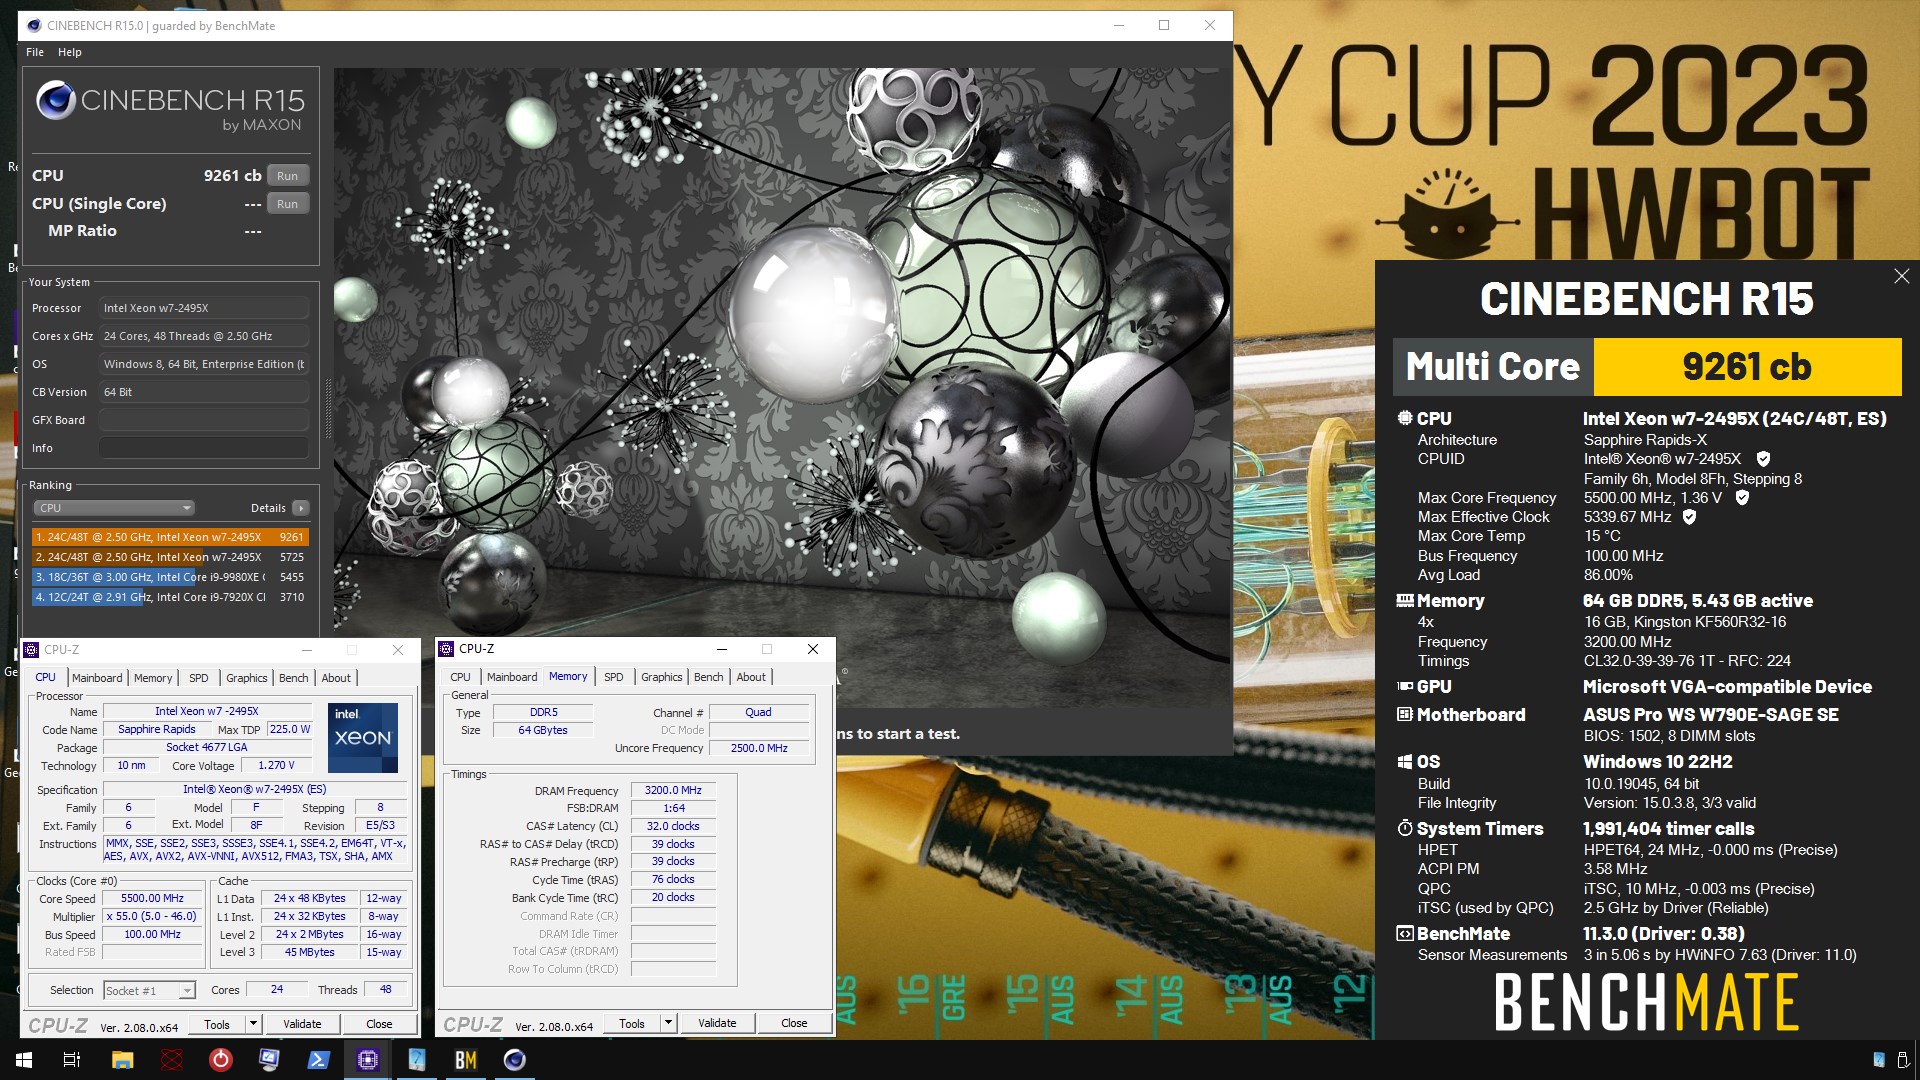Open SPD tab in right CPU-Z window
The width and height of the screenshot is (1920, 1080).
pyautogui.click(x=614, y=677)
